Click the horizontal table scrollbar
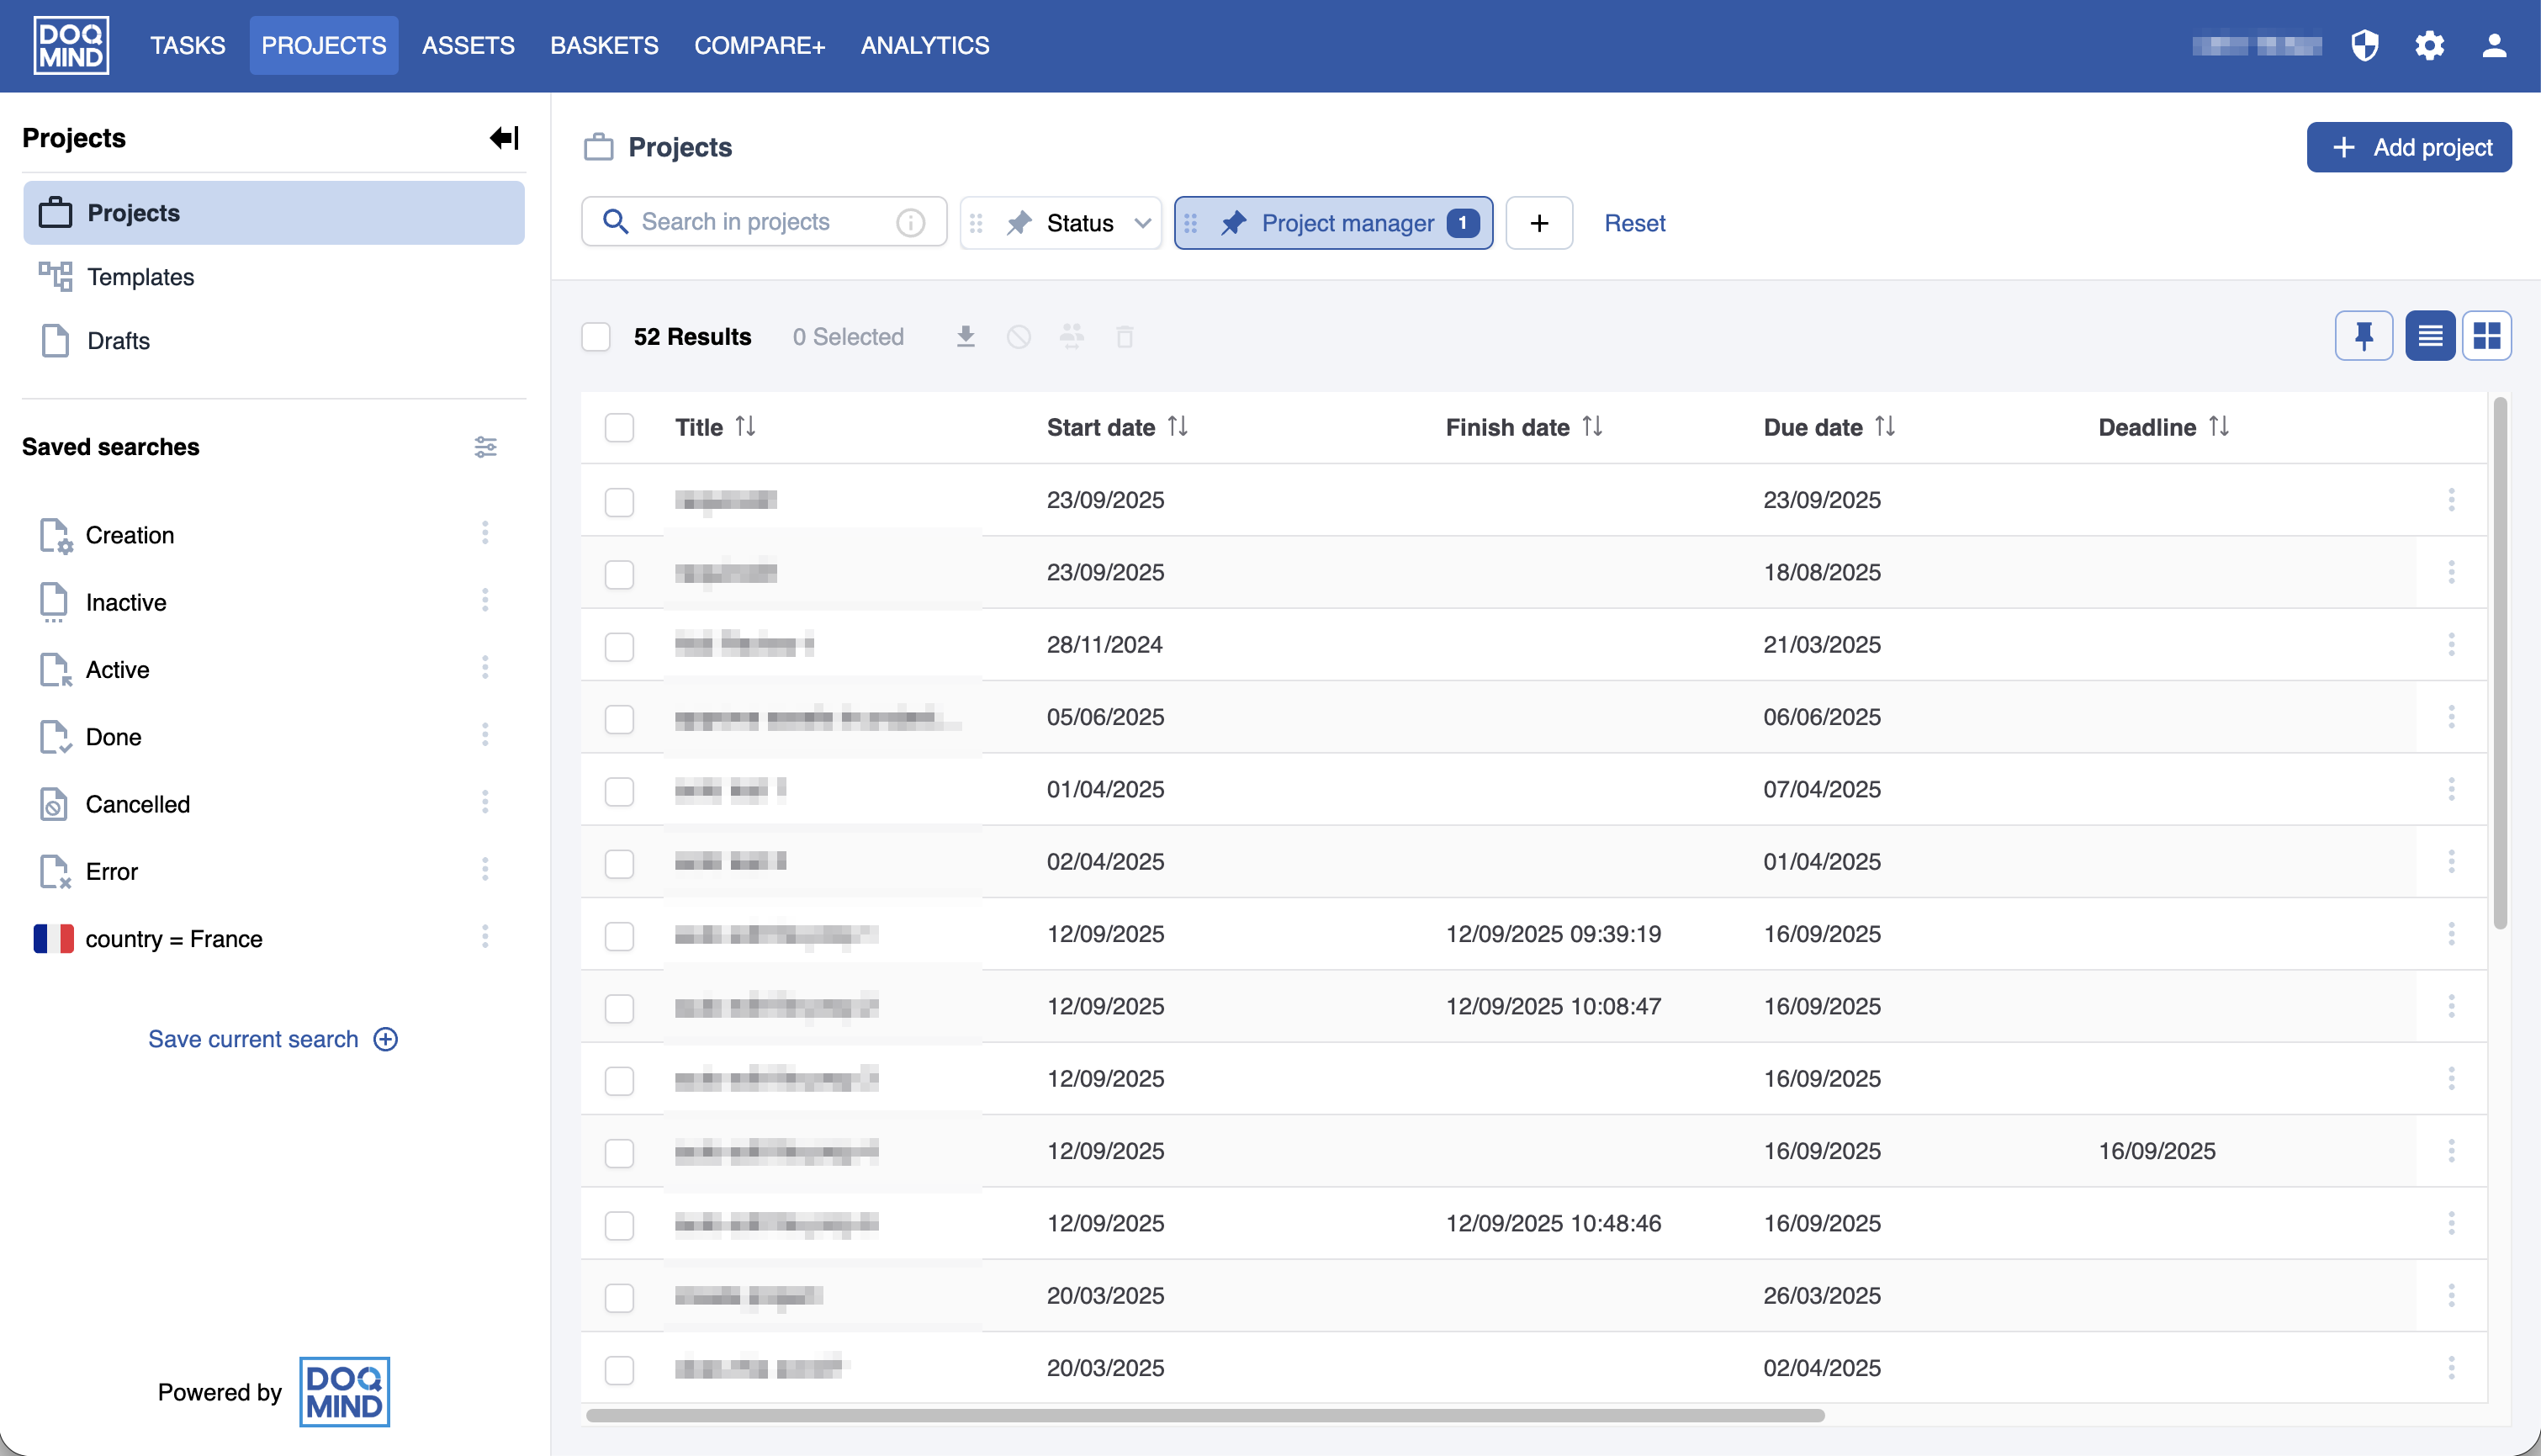The height and width of the screenshot is (1456, 2541). coord(1205,1415)
